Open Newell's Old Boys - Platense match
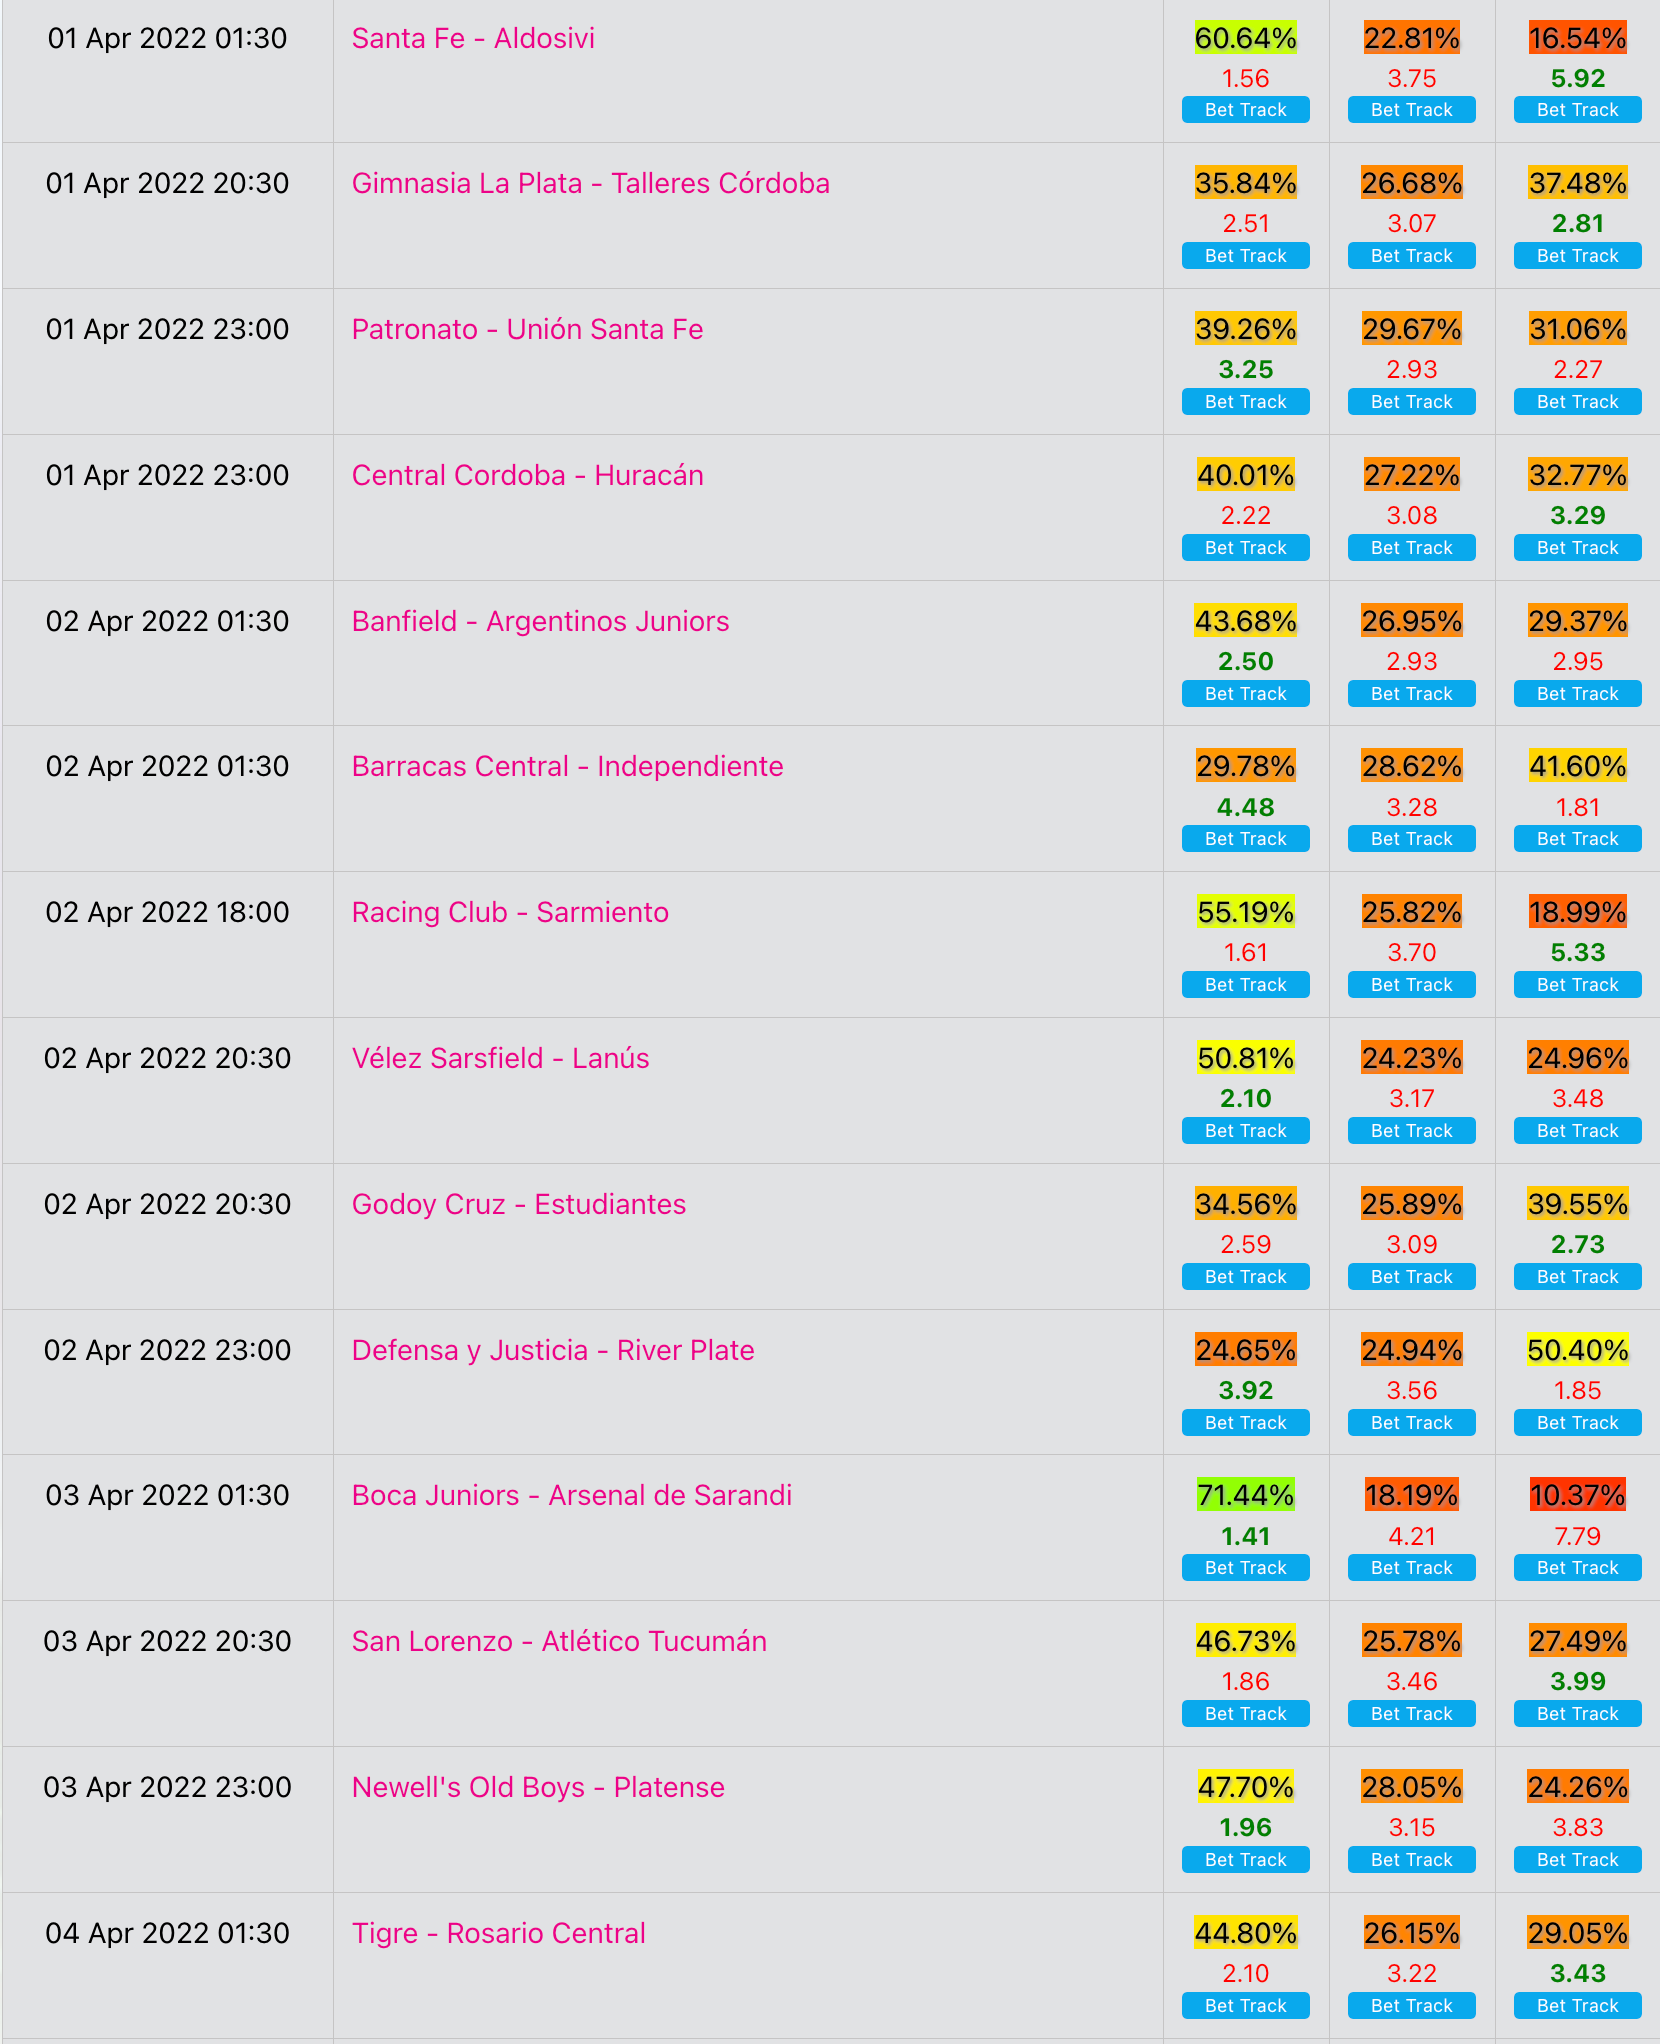 click(x=538, y=1788)
